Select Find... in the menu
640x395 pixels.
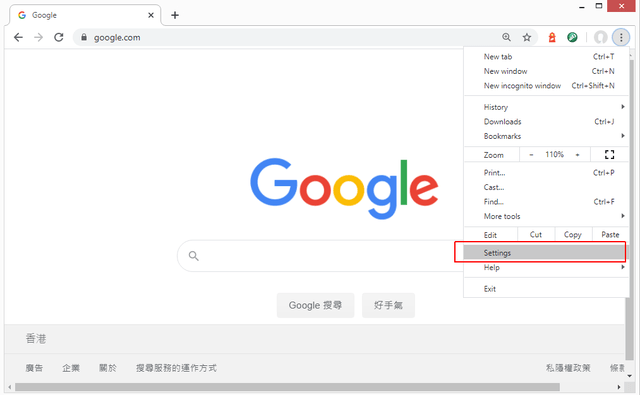coord(546,202)
